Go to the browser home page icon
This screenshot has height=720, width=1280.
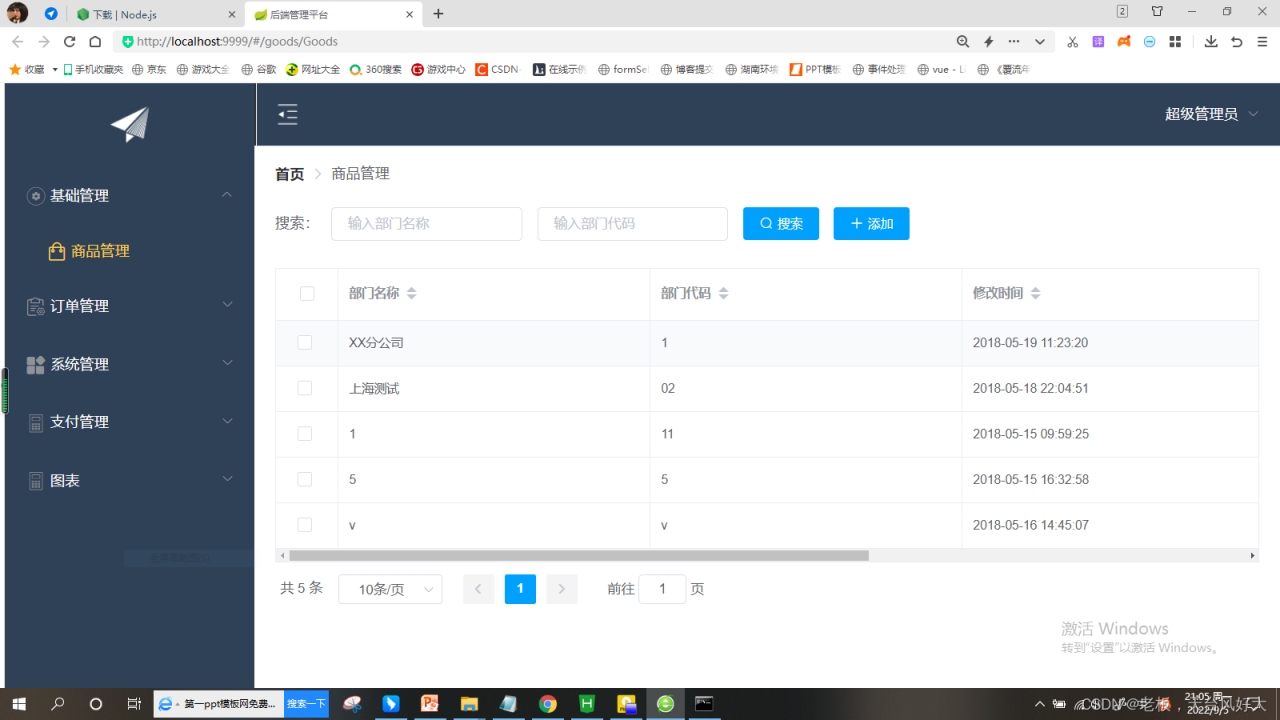95,42
